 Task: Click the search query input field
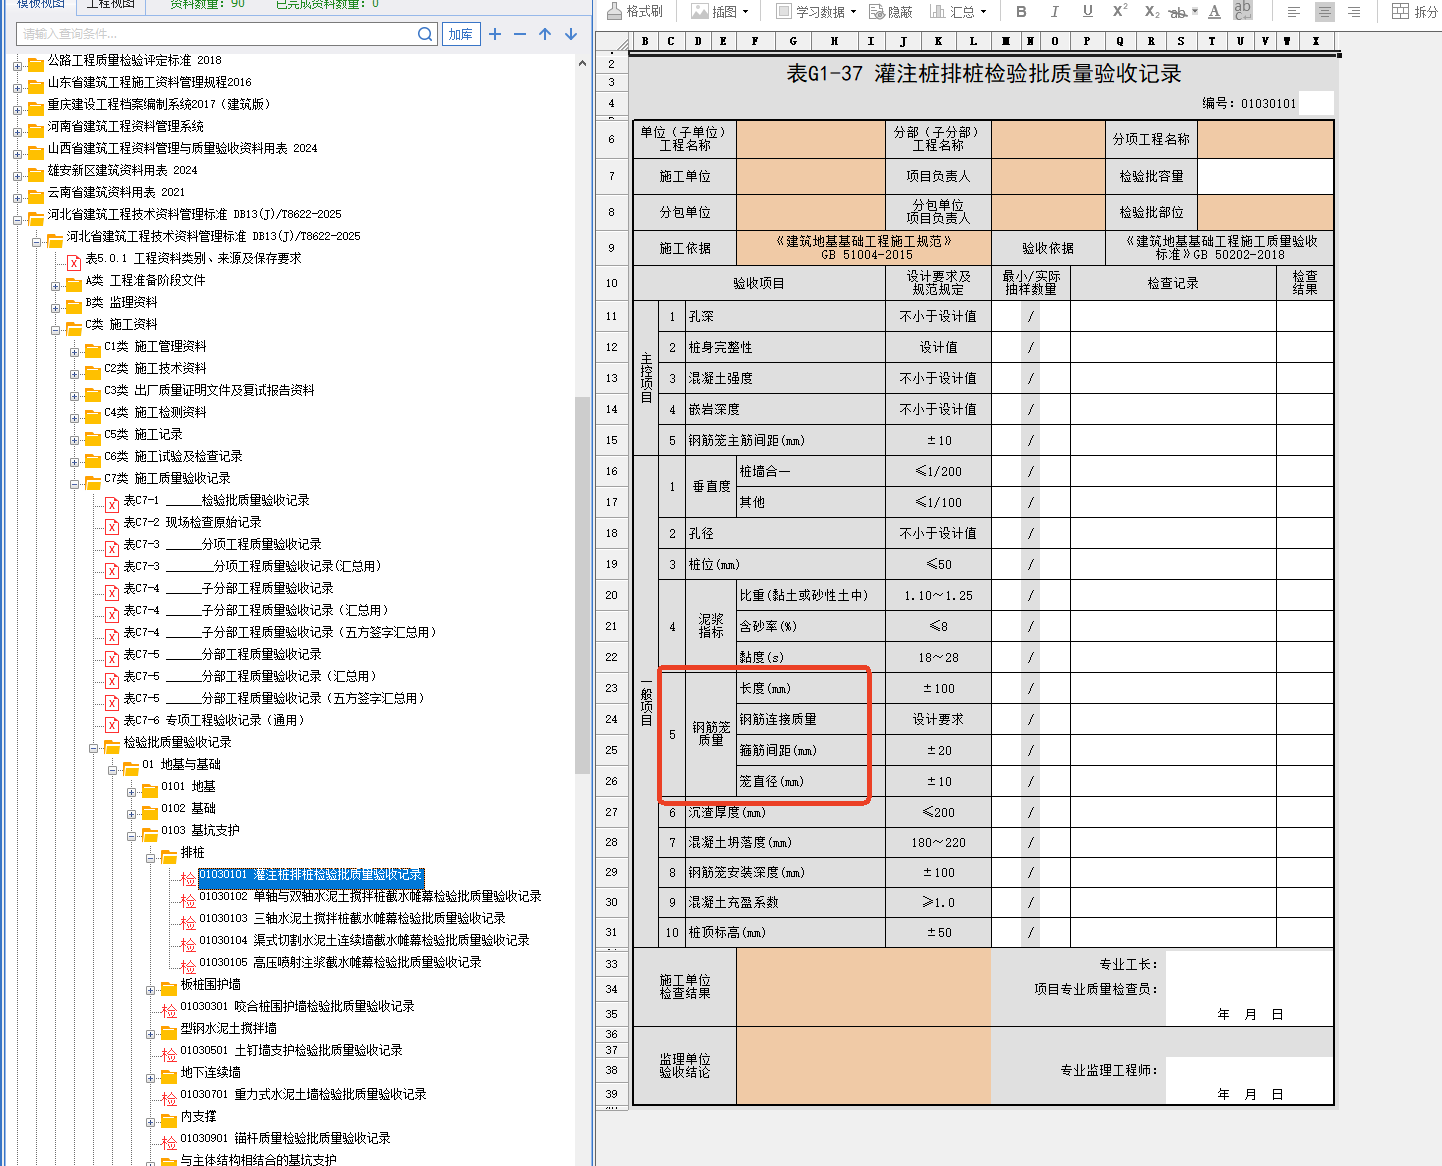[x=215, y=34]
